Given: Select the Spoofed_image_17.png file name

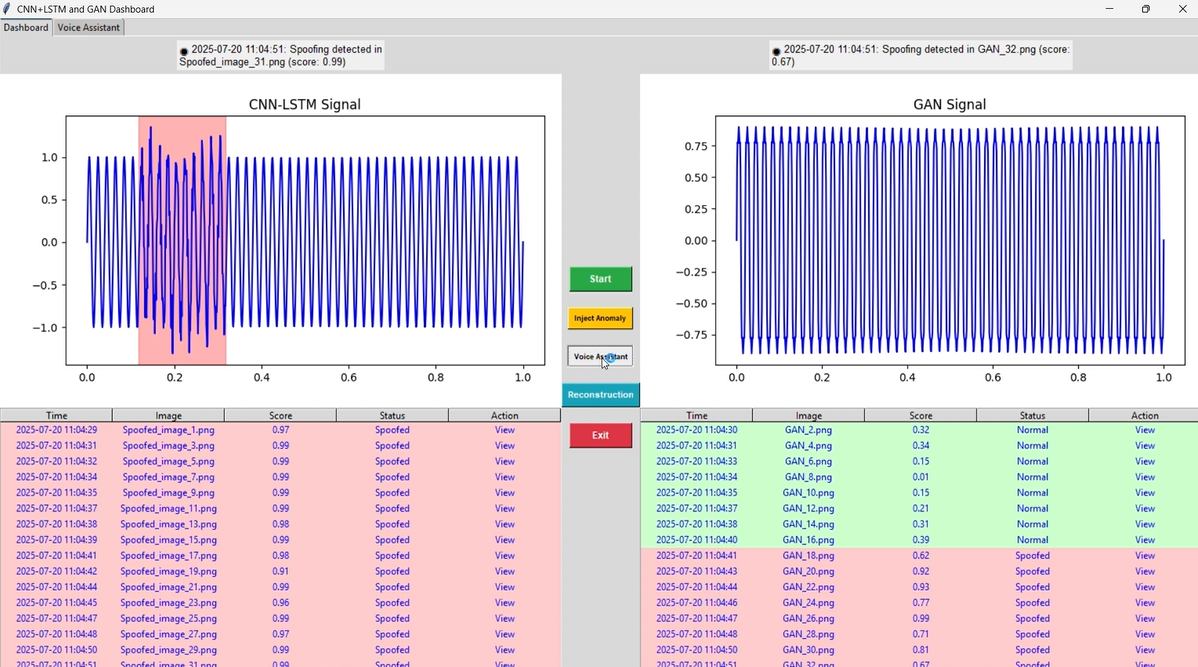Looking at the screenshot, I should pyautogui.click(x=168, y=555).
